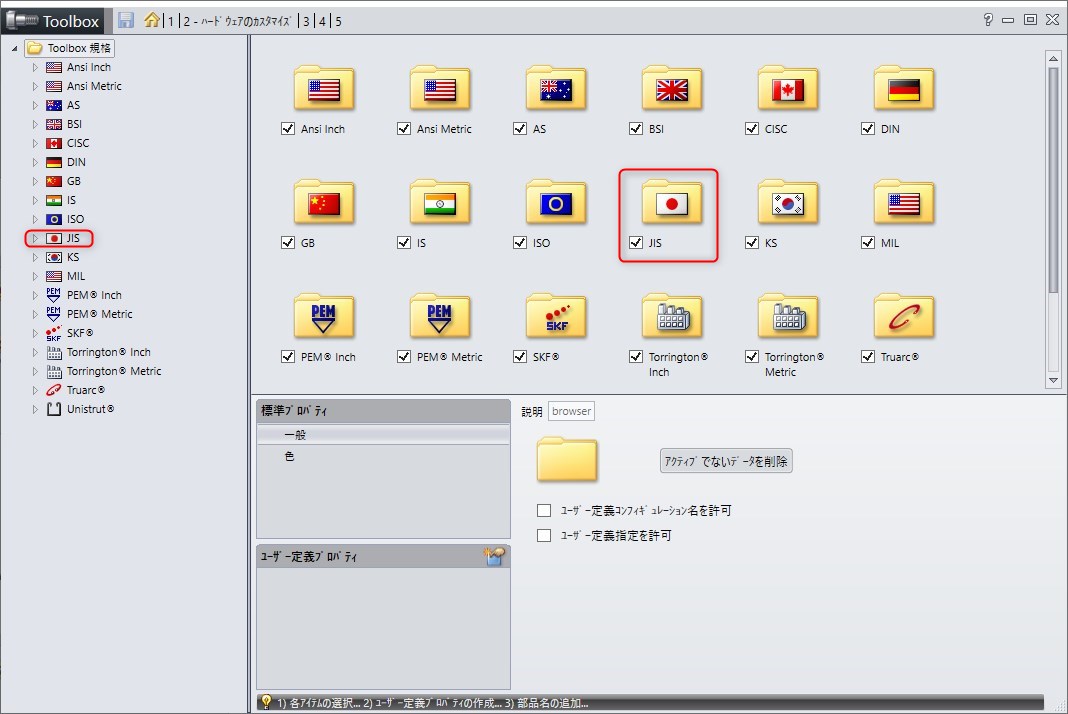Select 色 in standard properties list
The image size is (1068, 714).
pyautogui.click(x=290, y=456)
